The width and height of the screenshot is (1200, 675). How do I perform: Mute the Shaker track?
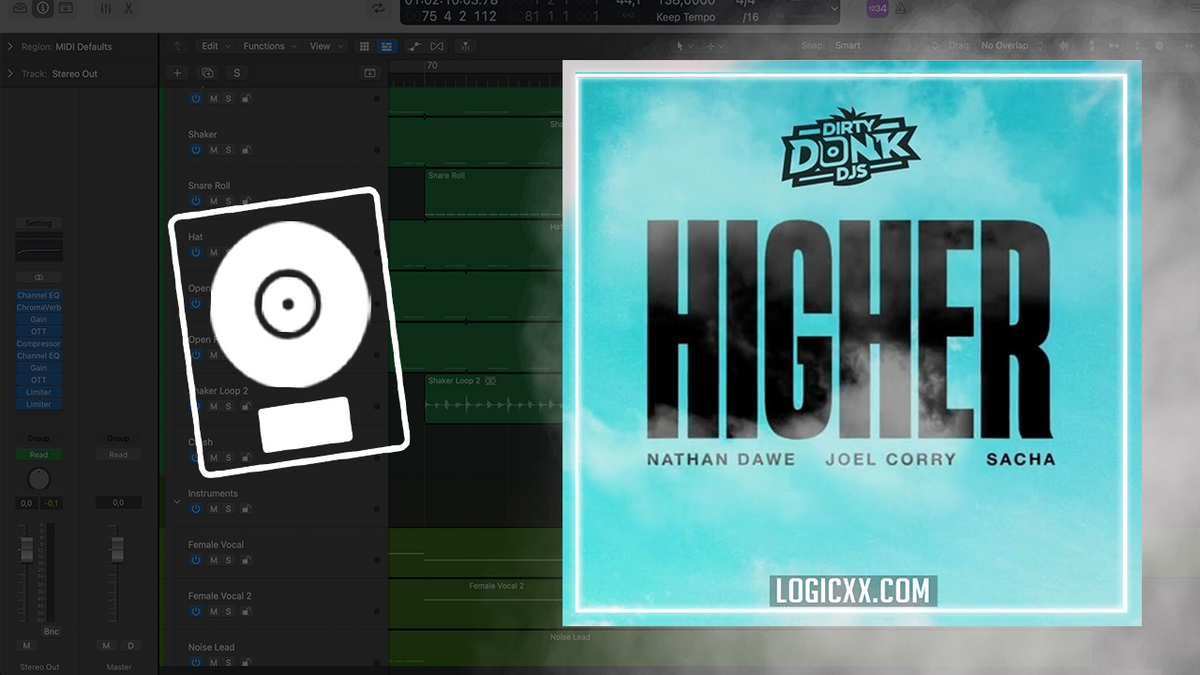tap(212, 150)
